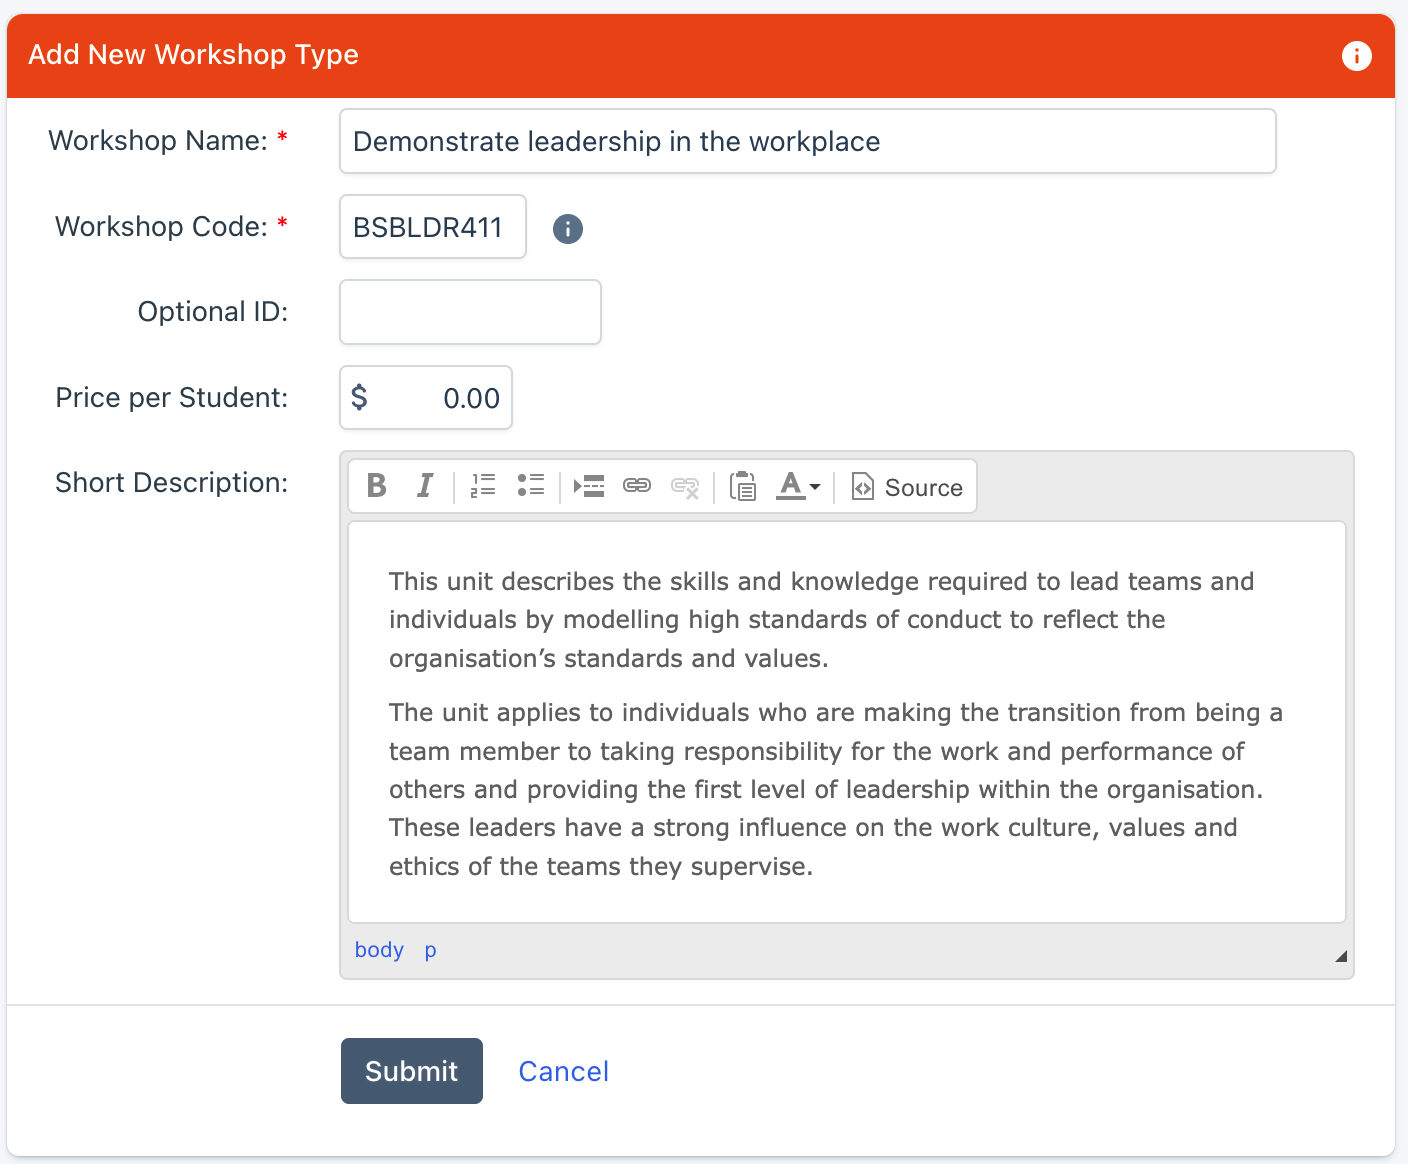The image size is (1408, 1164).
Task: Click the insert link icon
Action: 637,486
